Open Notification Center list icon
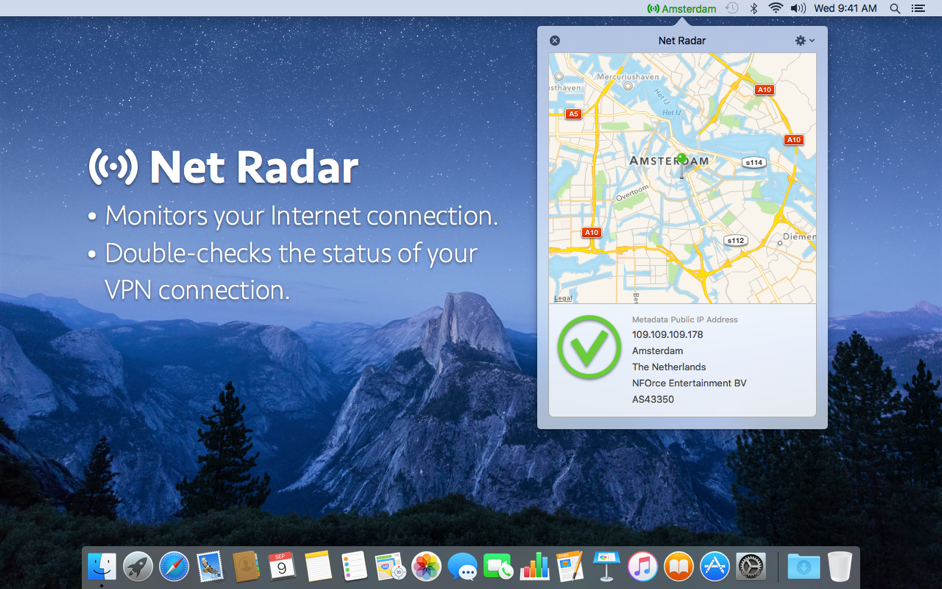 click(x=918, y=8)
